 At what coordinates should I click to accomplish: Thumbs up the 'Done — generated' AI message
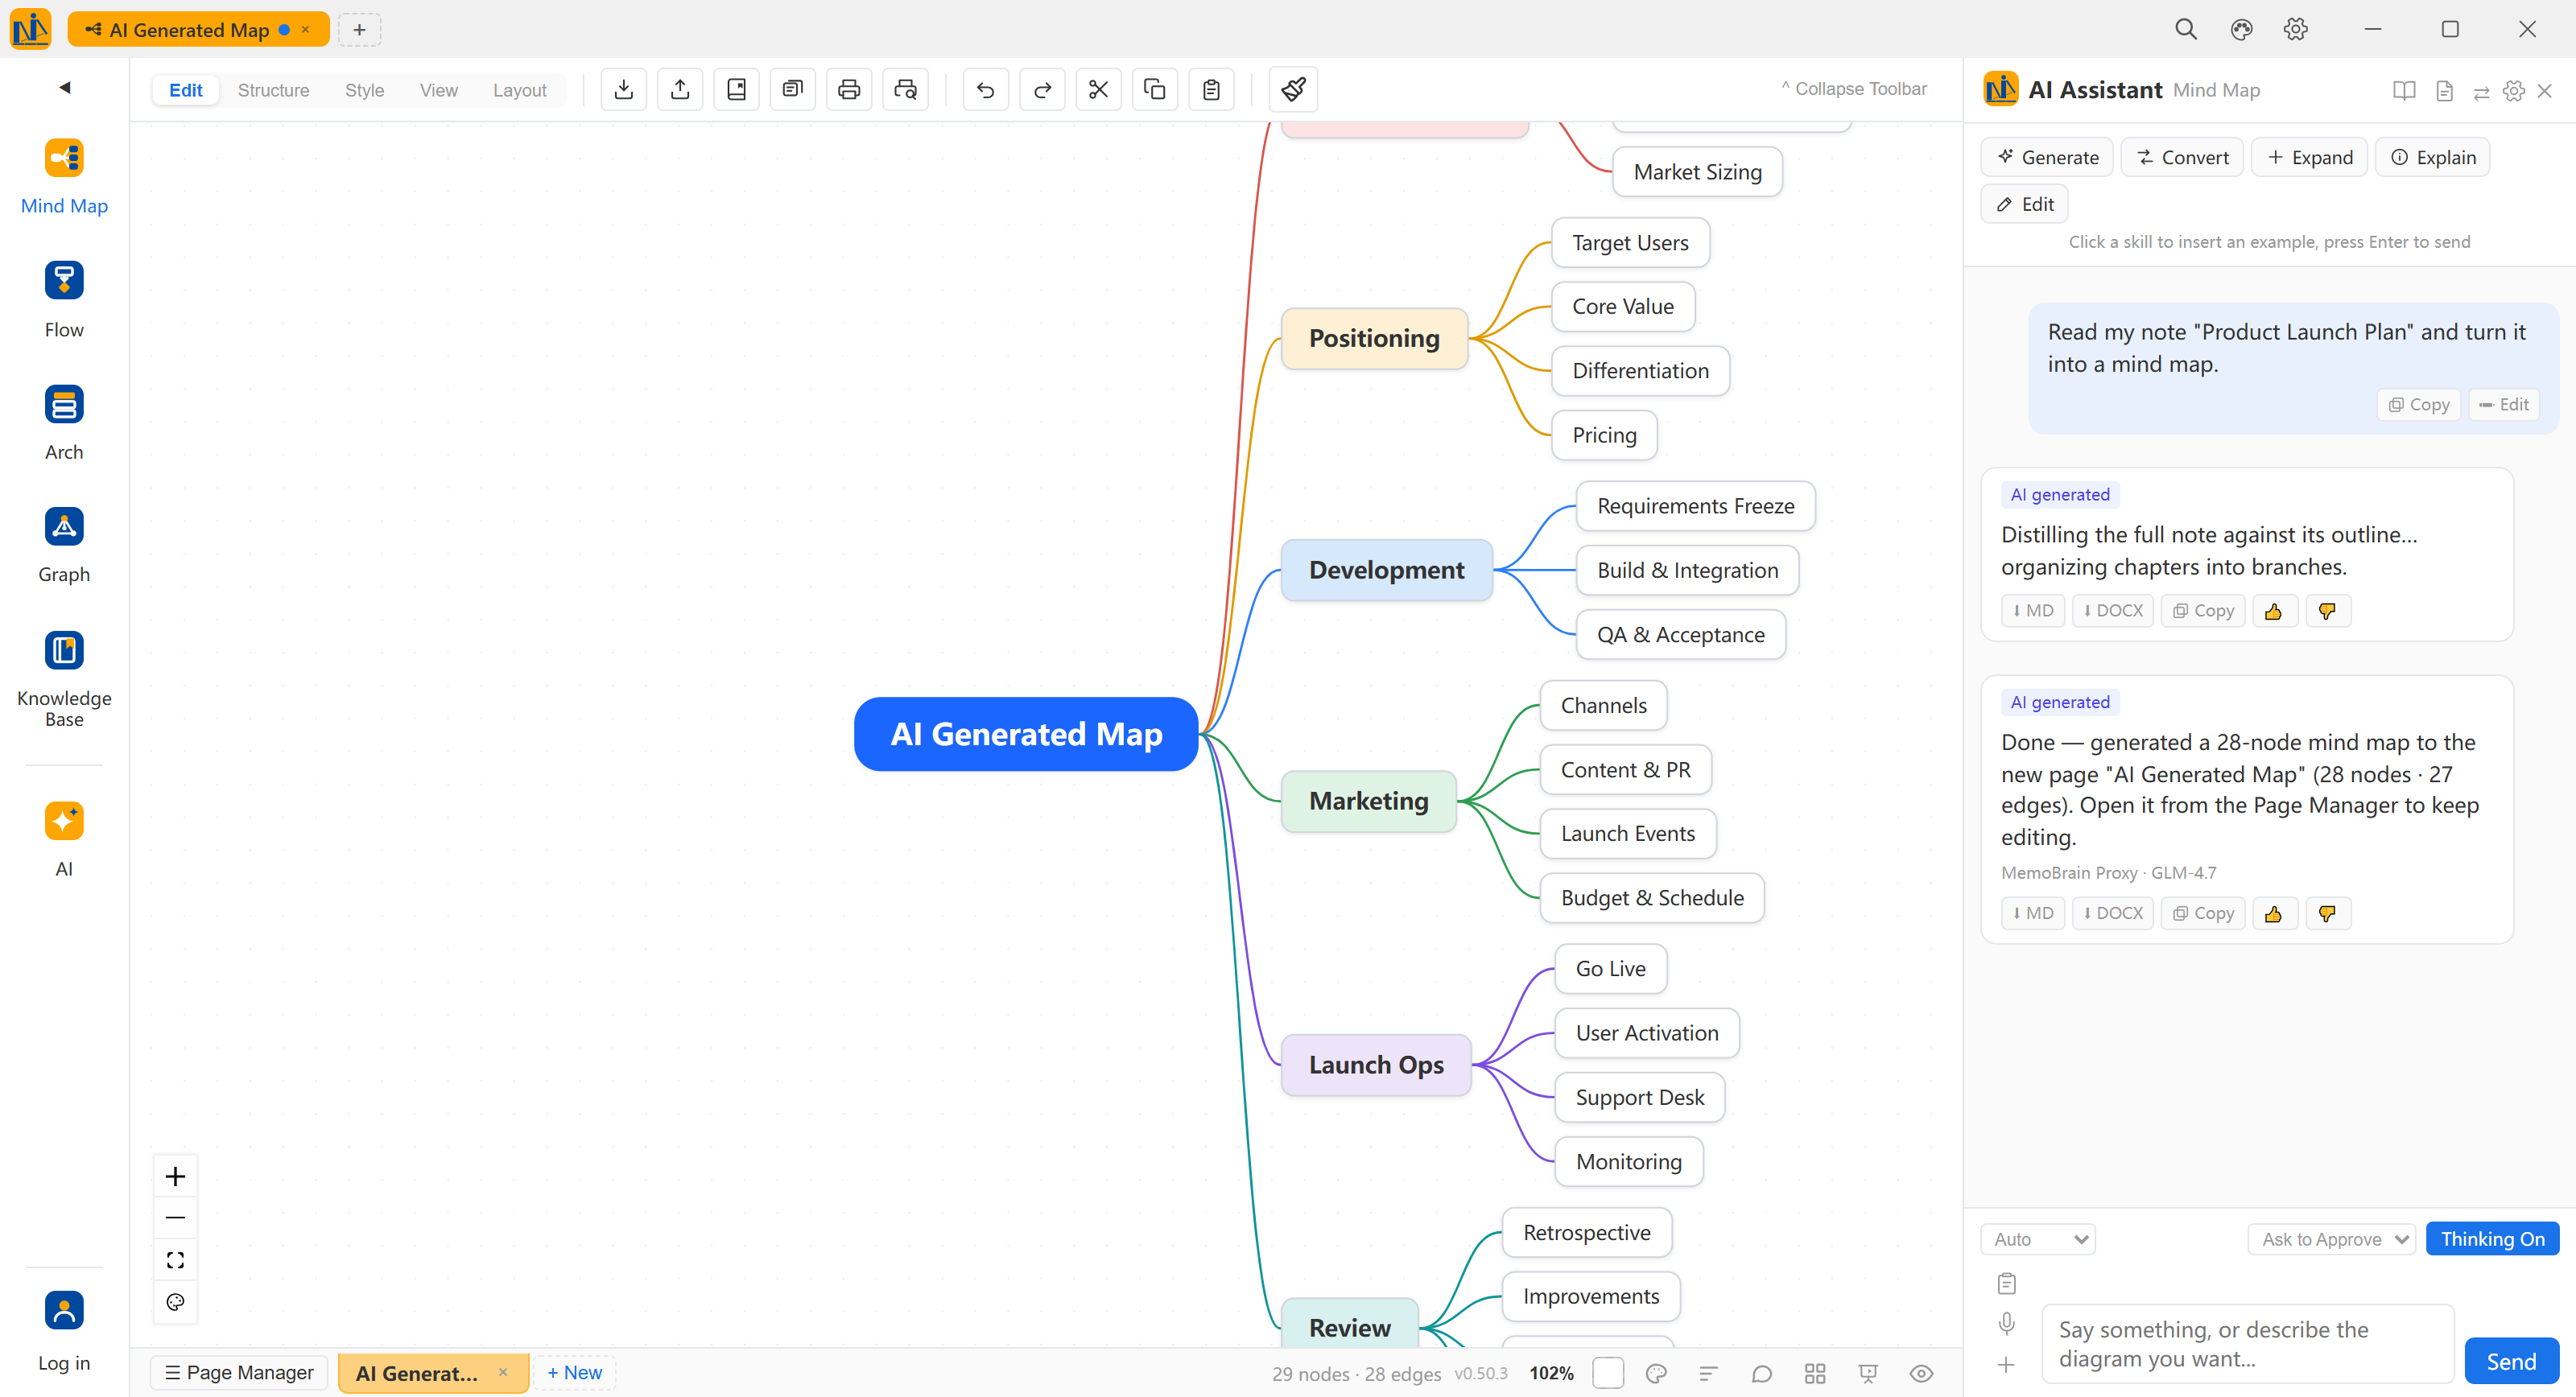point(2274,914)
